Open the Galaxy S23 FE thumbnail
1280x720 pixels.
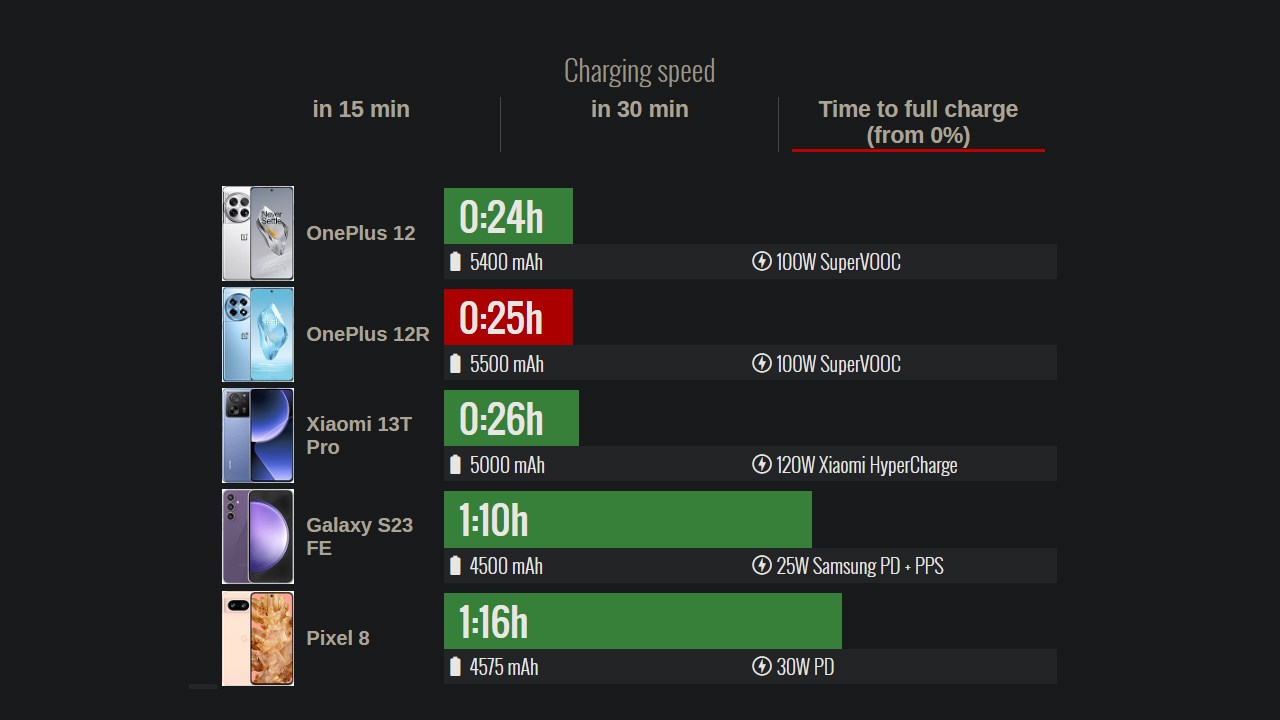tap(258, 537)
